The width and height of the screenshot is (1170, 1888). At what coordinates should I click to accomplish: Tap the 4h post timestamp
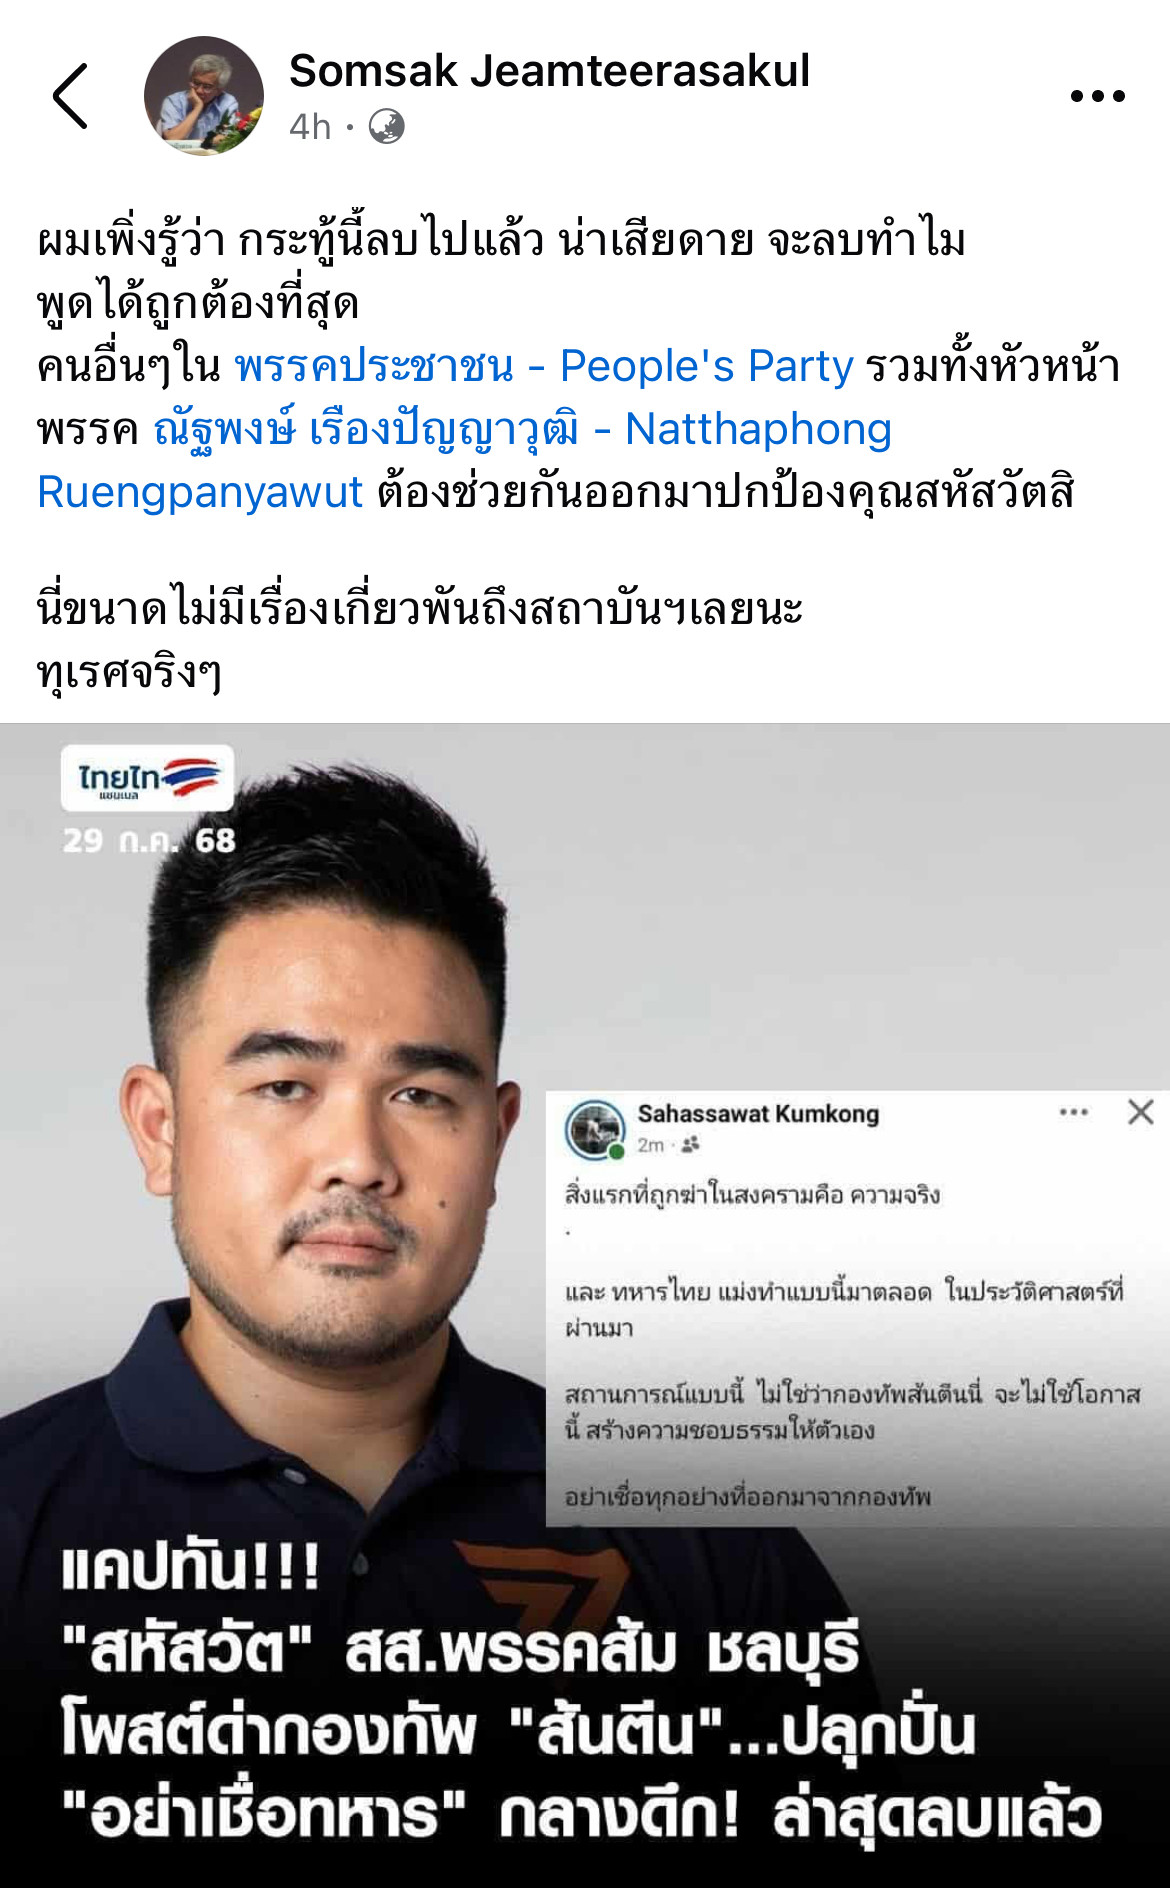[310, 127]
